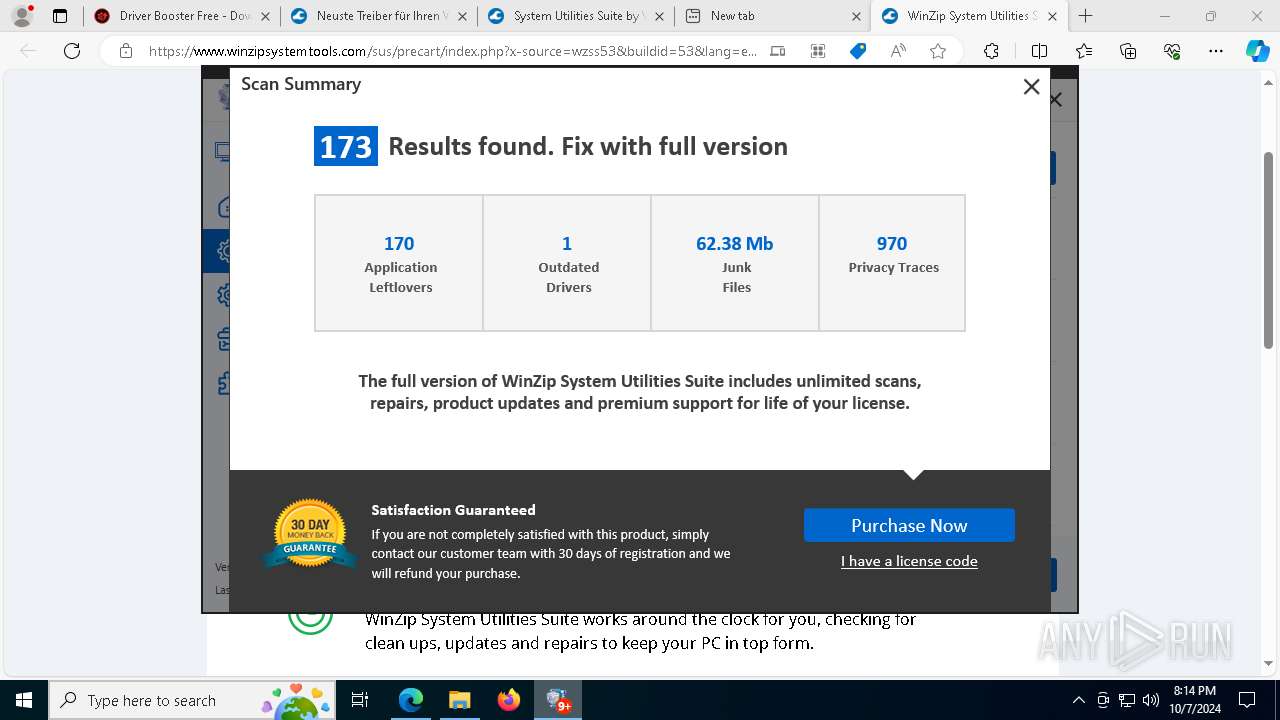Image resolution: width=1280 pixels, height=720 pixels.
Task: Add this page to favorites star
Action: tap(938, 51)
